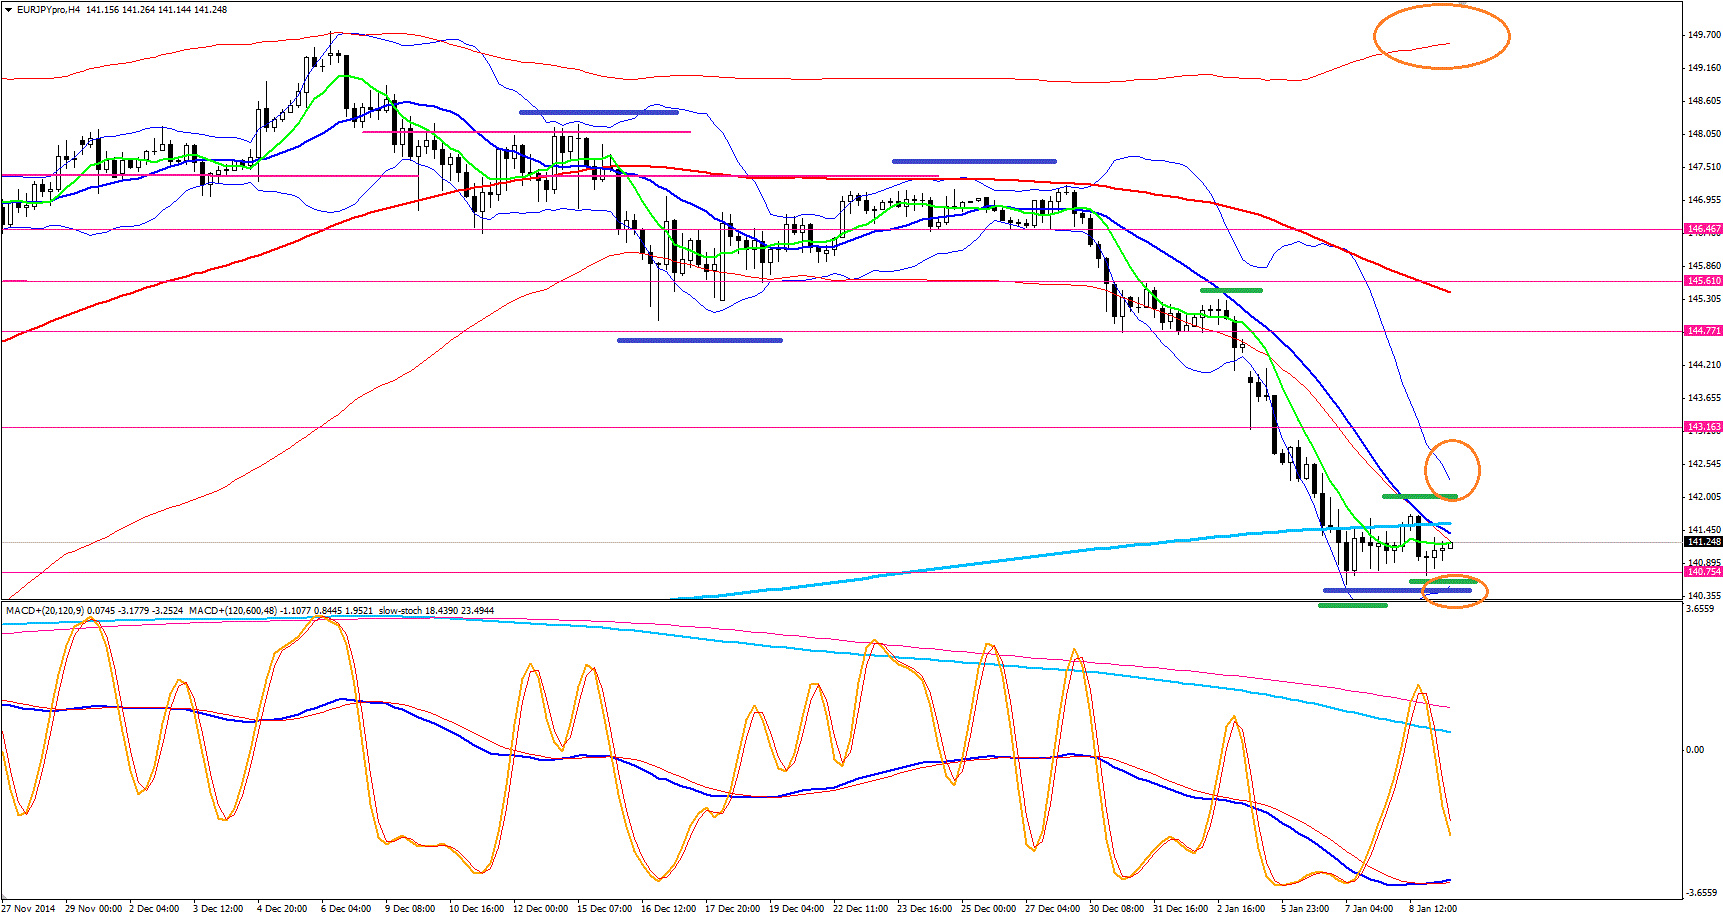1723x917 pixels.
Task: Click the pink 146.467 price level tag
Action: pos(1703,229)
